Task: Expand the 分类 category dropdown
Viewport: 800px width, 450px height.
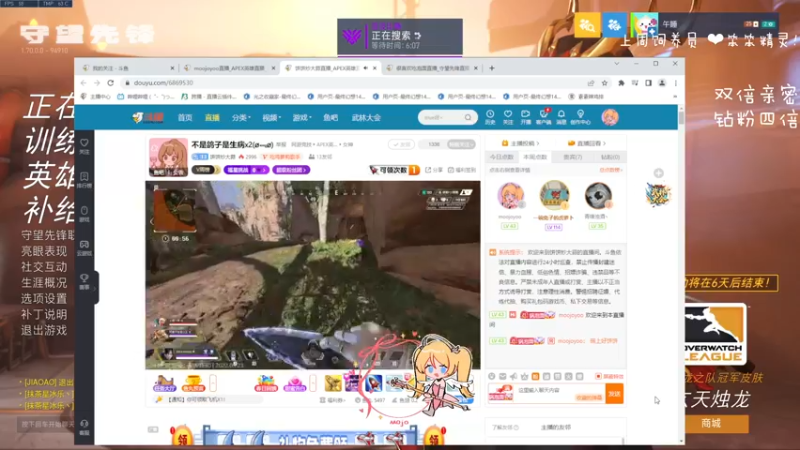Action: [x=241, y=117]
